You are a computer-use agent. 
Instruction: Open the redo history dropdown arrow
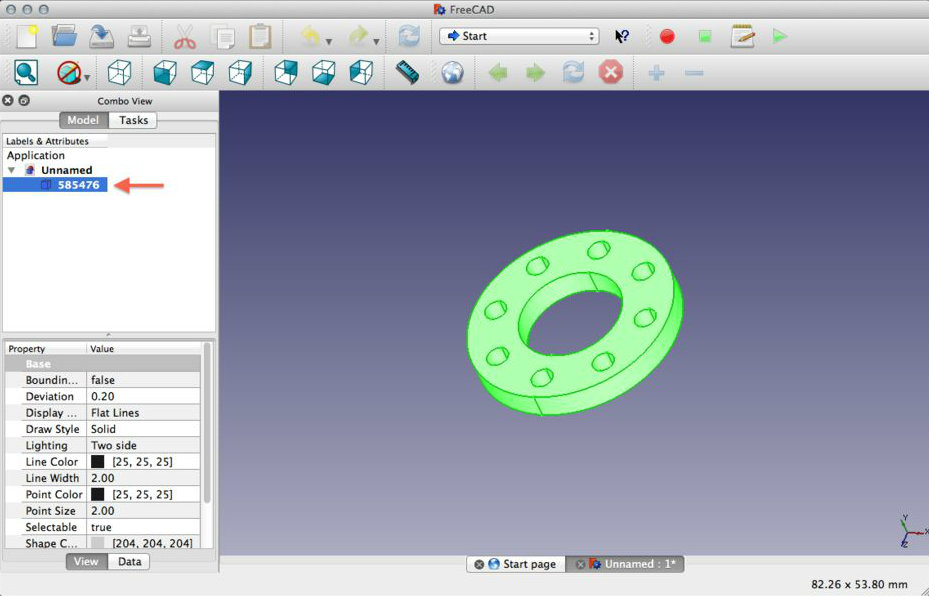click(376, 42)
